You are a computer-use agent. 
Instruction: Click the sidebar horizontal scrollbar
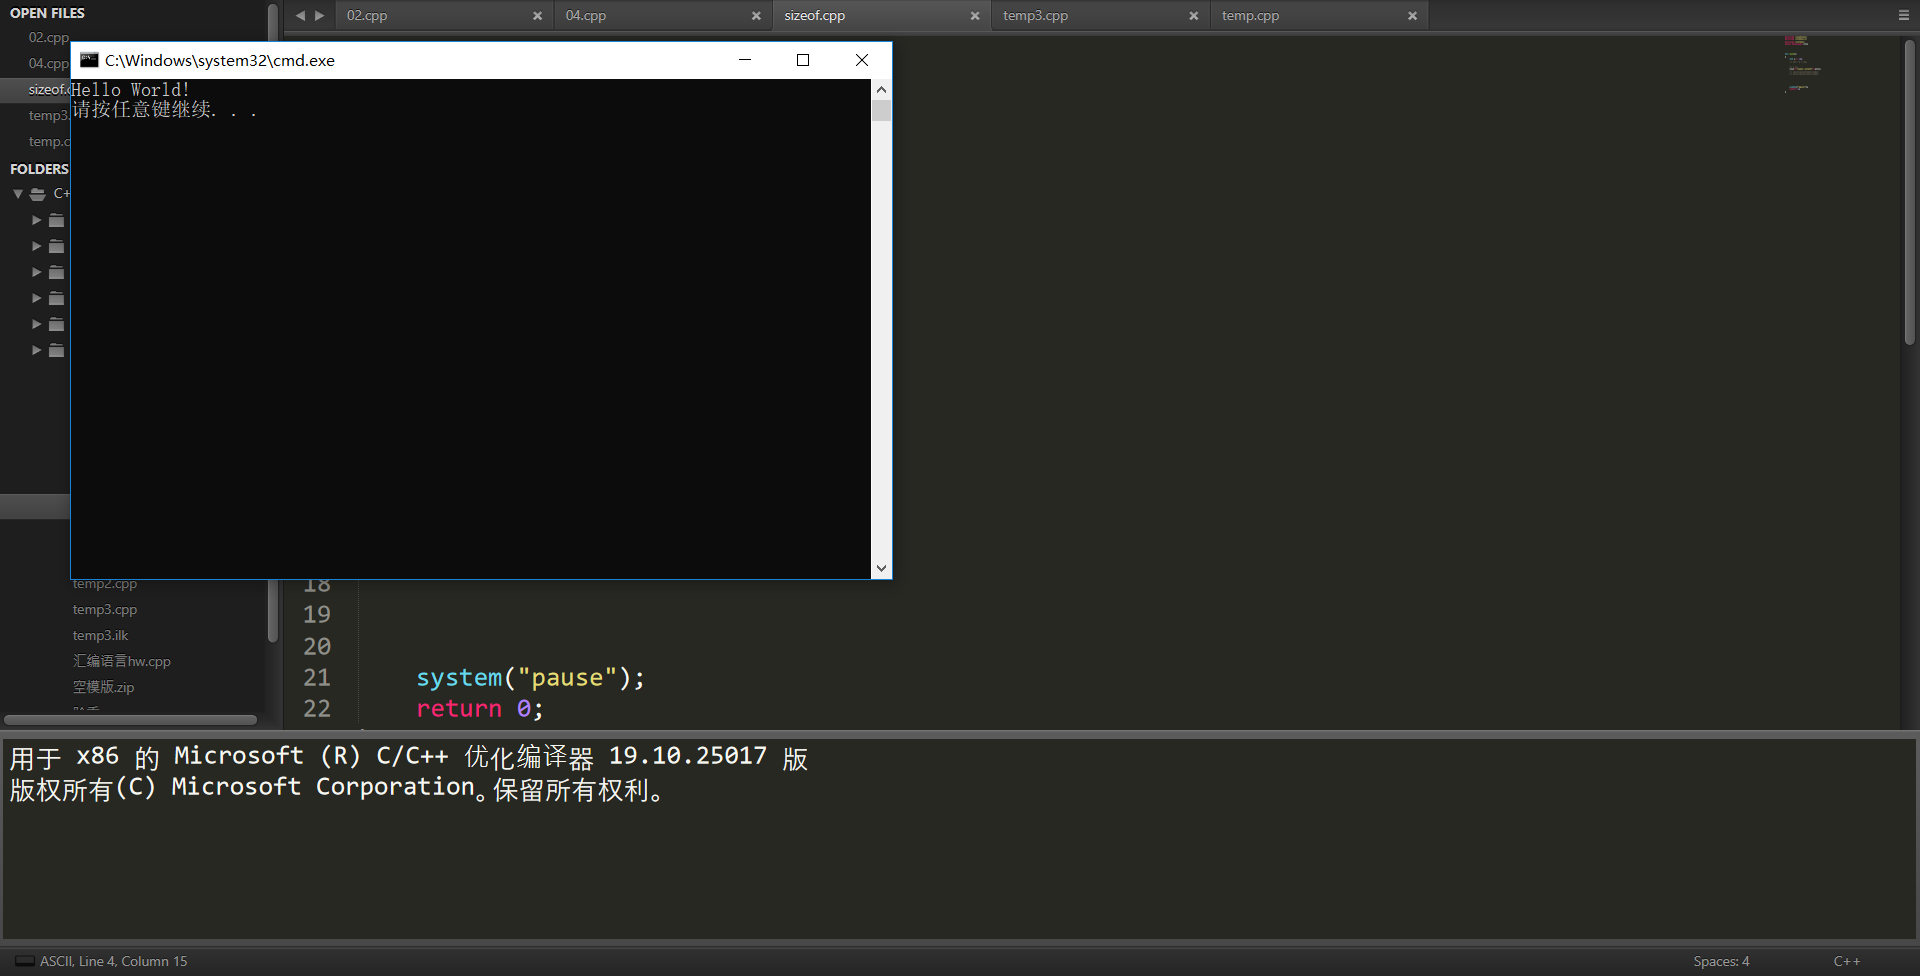(130, 720)
